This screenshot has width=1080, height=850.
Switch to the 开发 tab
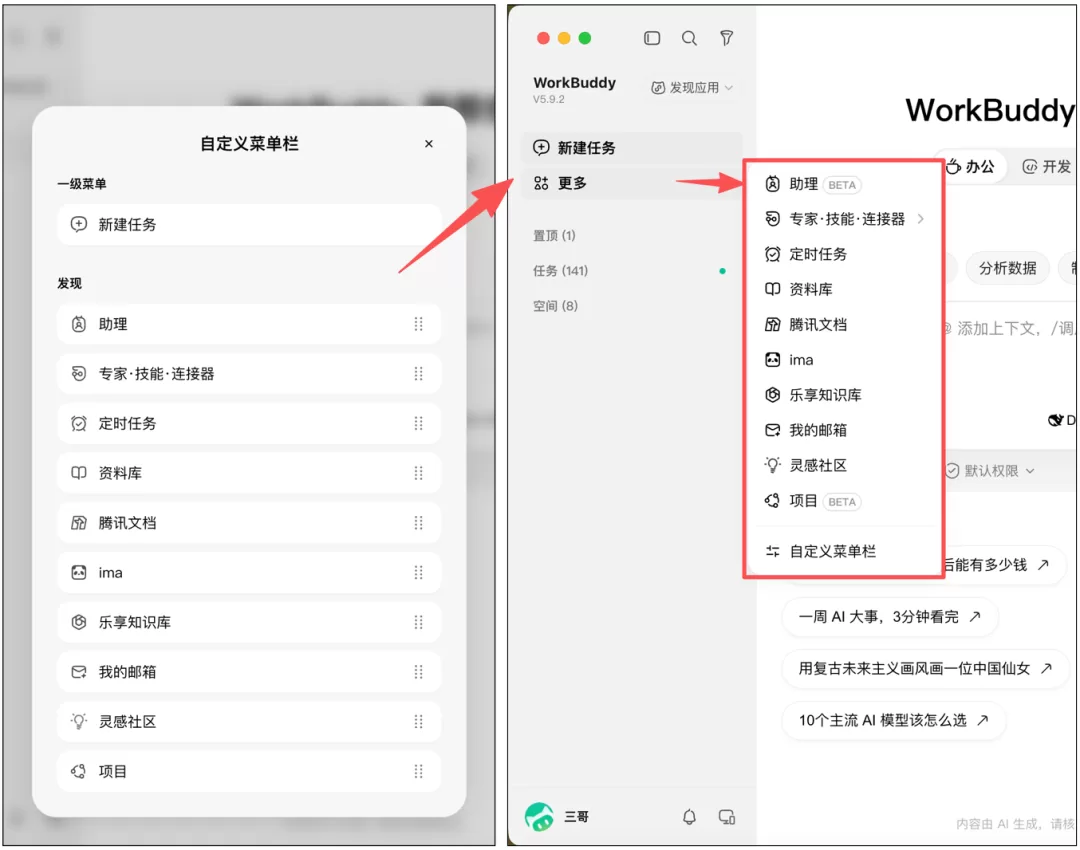pos(1046,166)
